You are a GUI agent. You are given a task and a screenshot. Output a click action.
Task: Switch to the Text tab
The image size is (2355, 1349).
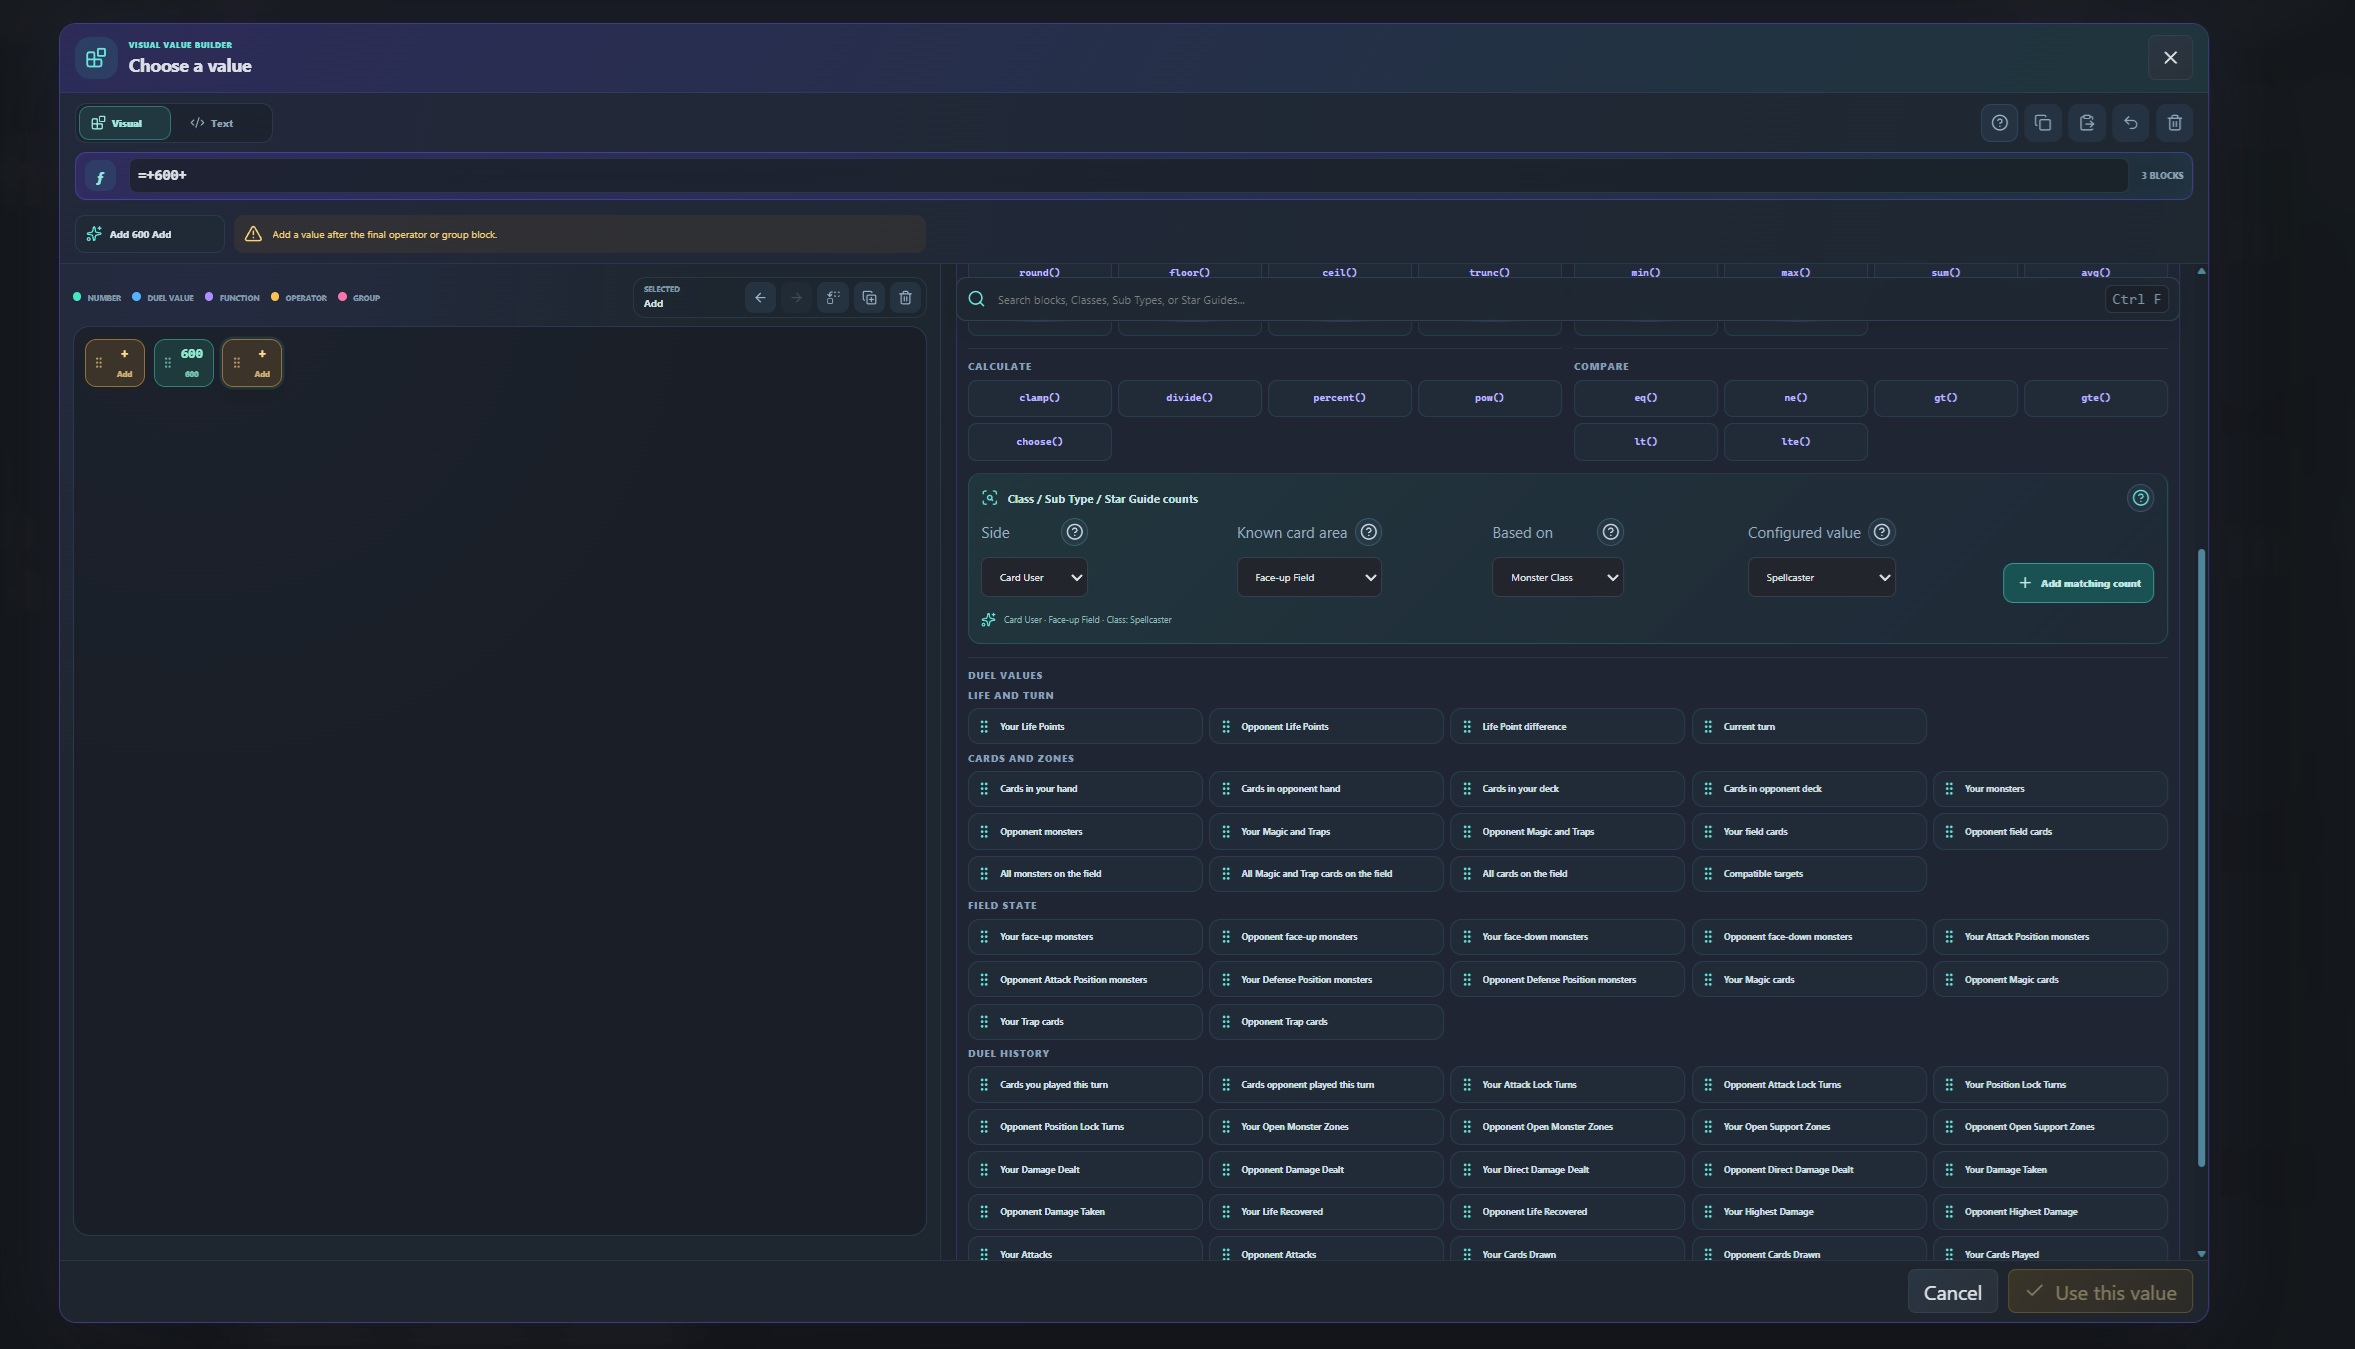(x=212, y=123)
